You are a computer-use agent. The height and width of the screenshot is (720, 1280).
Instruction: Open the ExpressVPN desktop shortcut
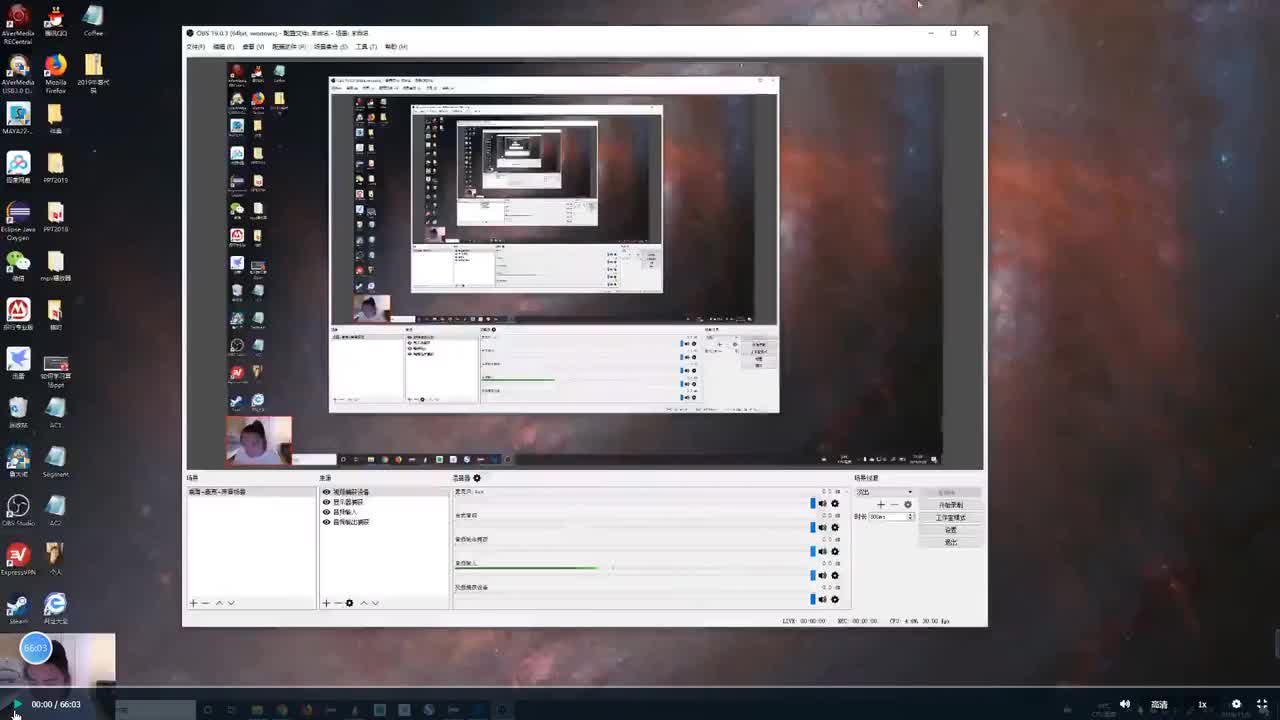coord(18,560)
